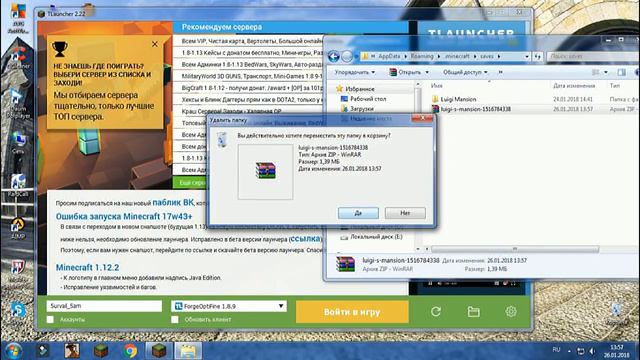Cancel deletion with the Нет button
The width and height of the screenshot is (640, 360).
(x=405, y=213)
